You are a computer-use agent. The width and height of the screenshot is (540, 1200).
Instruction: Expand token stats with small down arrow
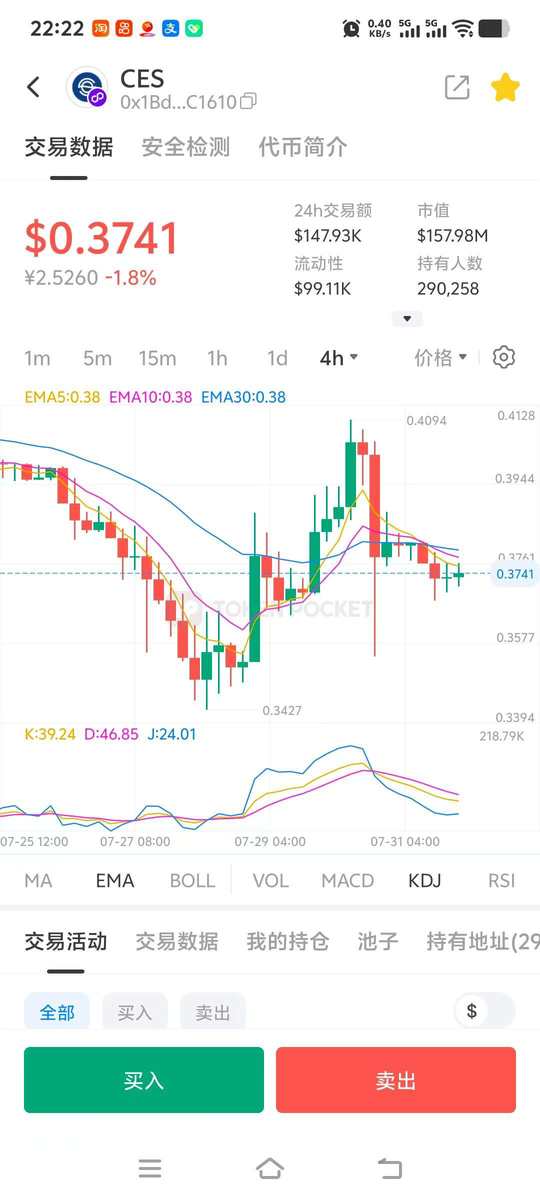[406, 319]
